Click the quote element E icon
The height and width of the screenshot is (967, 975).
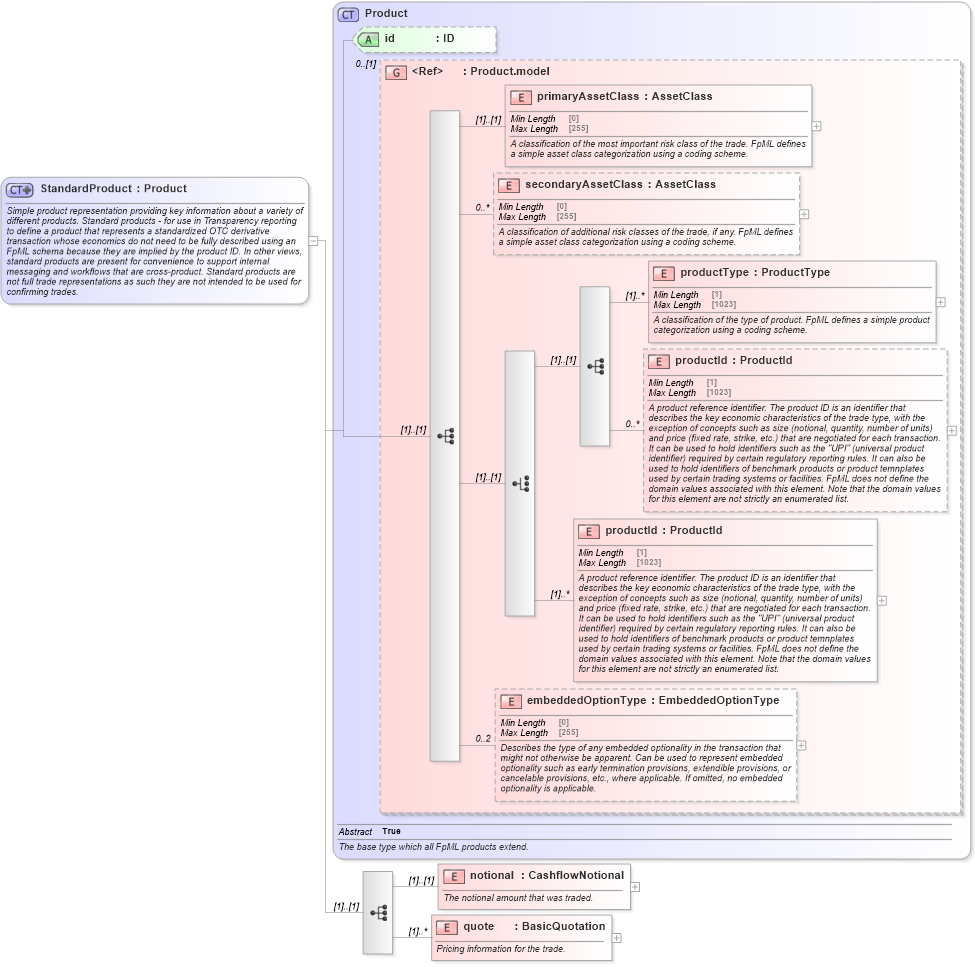click(446, 926)
